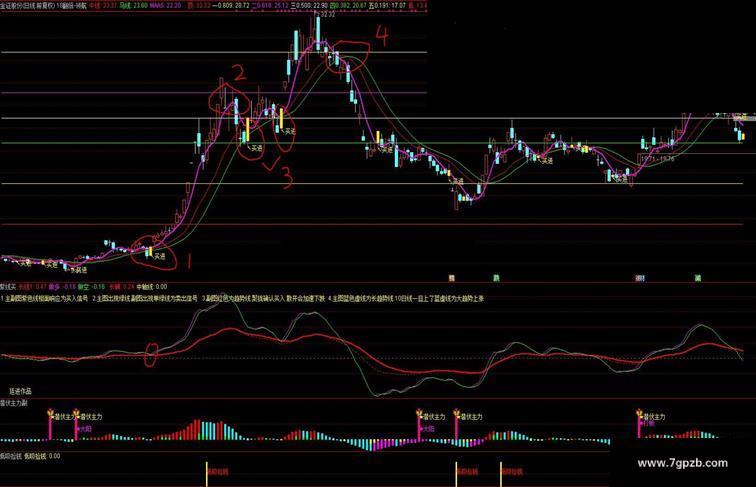Click the purple 做多 indicator value
756x487 pixels.
(x=62, y=286)
